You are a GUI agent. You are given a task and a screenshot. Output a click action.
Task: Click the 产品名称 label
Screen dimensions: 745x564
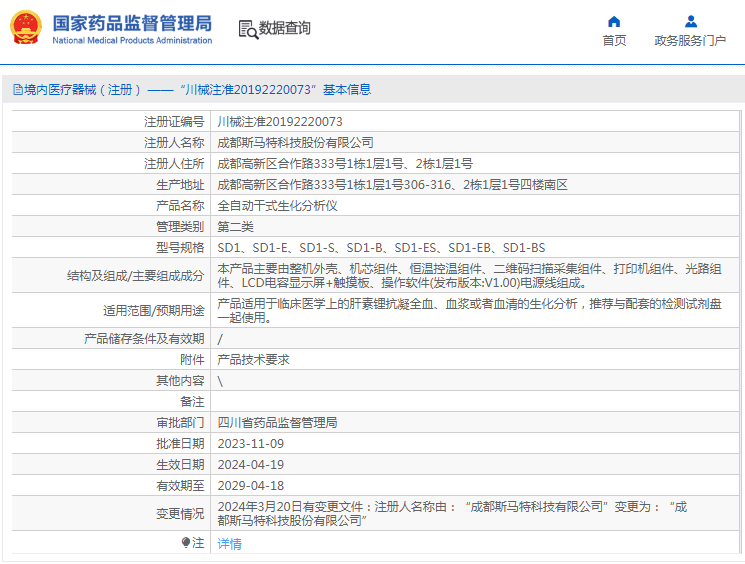[180, 206]
